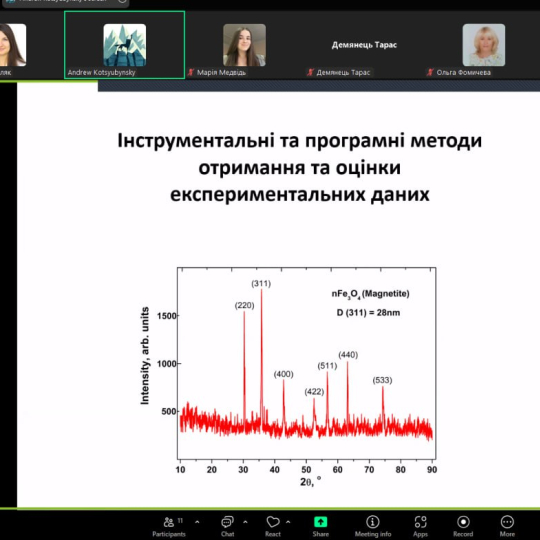Open the Participants panel
The image size is (540, 540).
tap(169, 526)
